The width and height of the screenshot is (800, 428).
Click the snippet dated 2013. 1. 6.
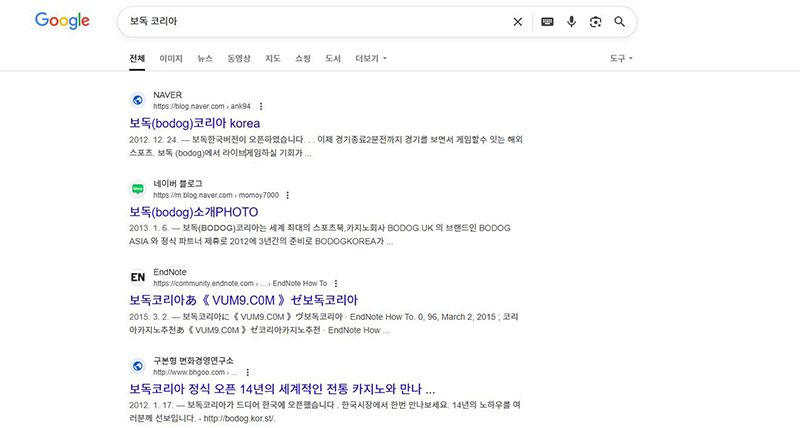tap(320, 235)
